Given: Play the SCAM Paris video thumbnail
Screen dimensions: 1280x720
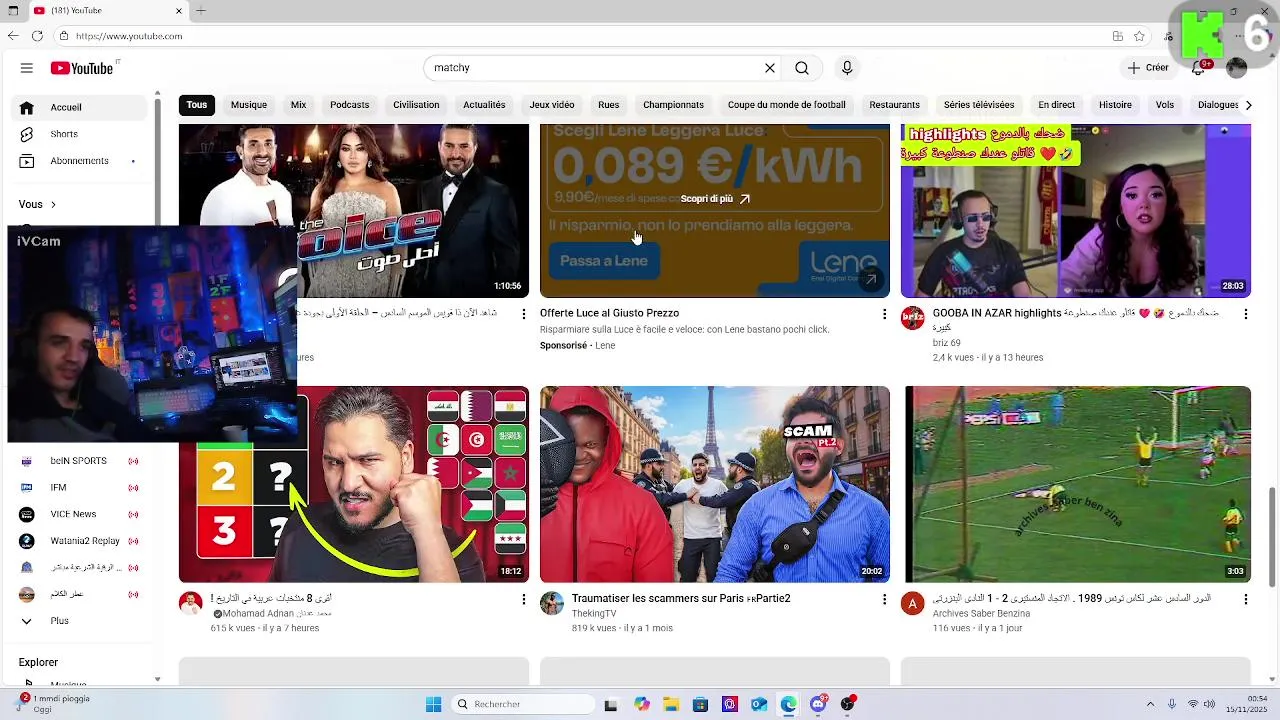Looking at the screenshot, I should (715, 484).
